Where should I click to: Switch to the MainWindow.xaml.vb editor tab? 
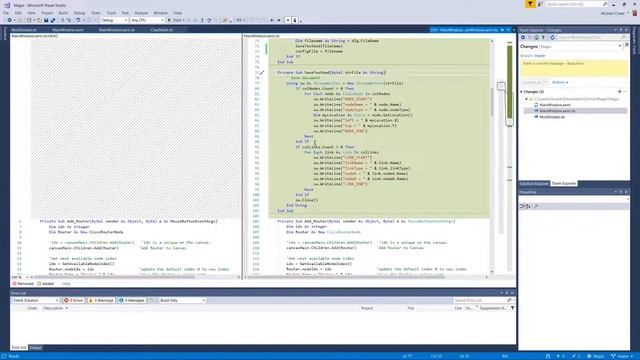click(x=117, y=30)
